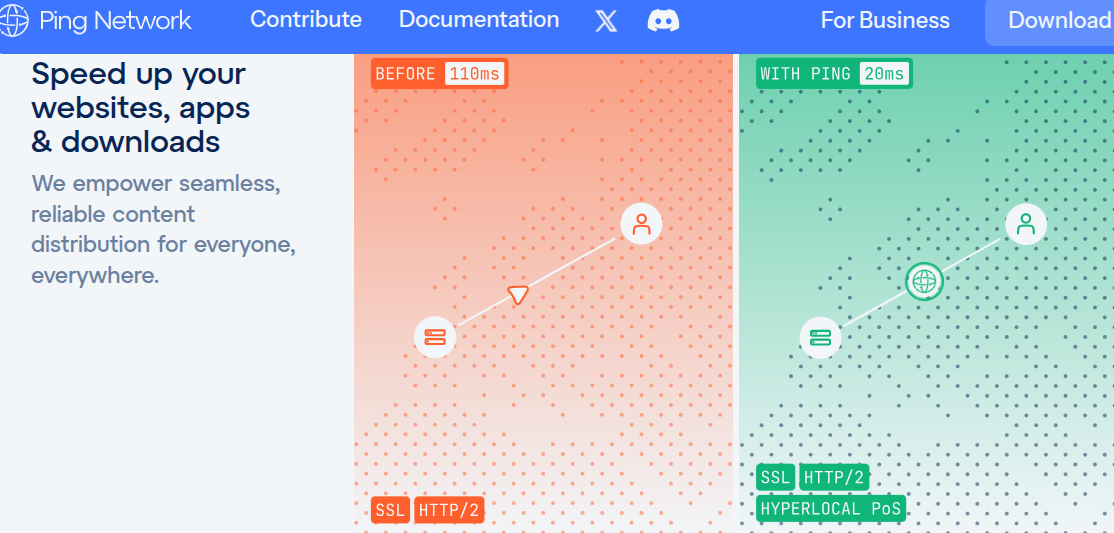This screenshot has width=1114, height=533.
Task: Click the green HTTP/2 tag
Action: (834, 478)
